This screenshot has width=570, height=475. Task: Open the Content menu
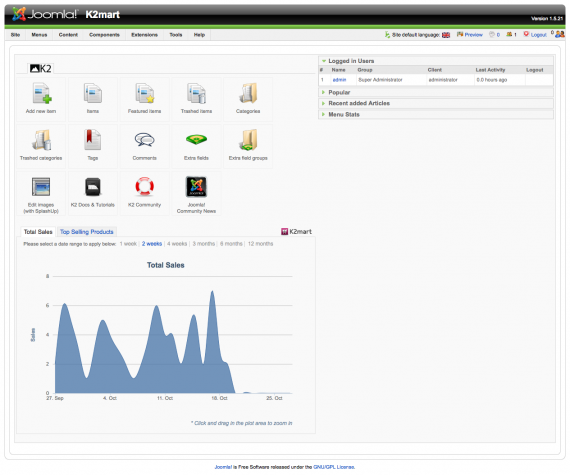(68, 35)
